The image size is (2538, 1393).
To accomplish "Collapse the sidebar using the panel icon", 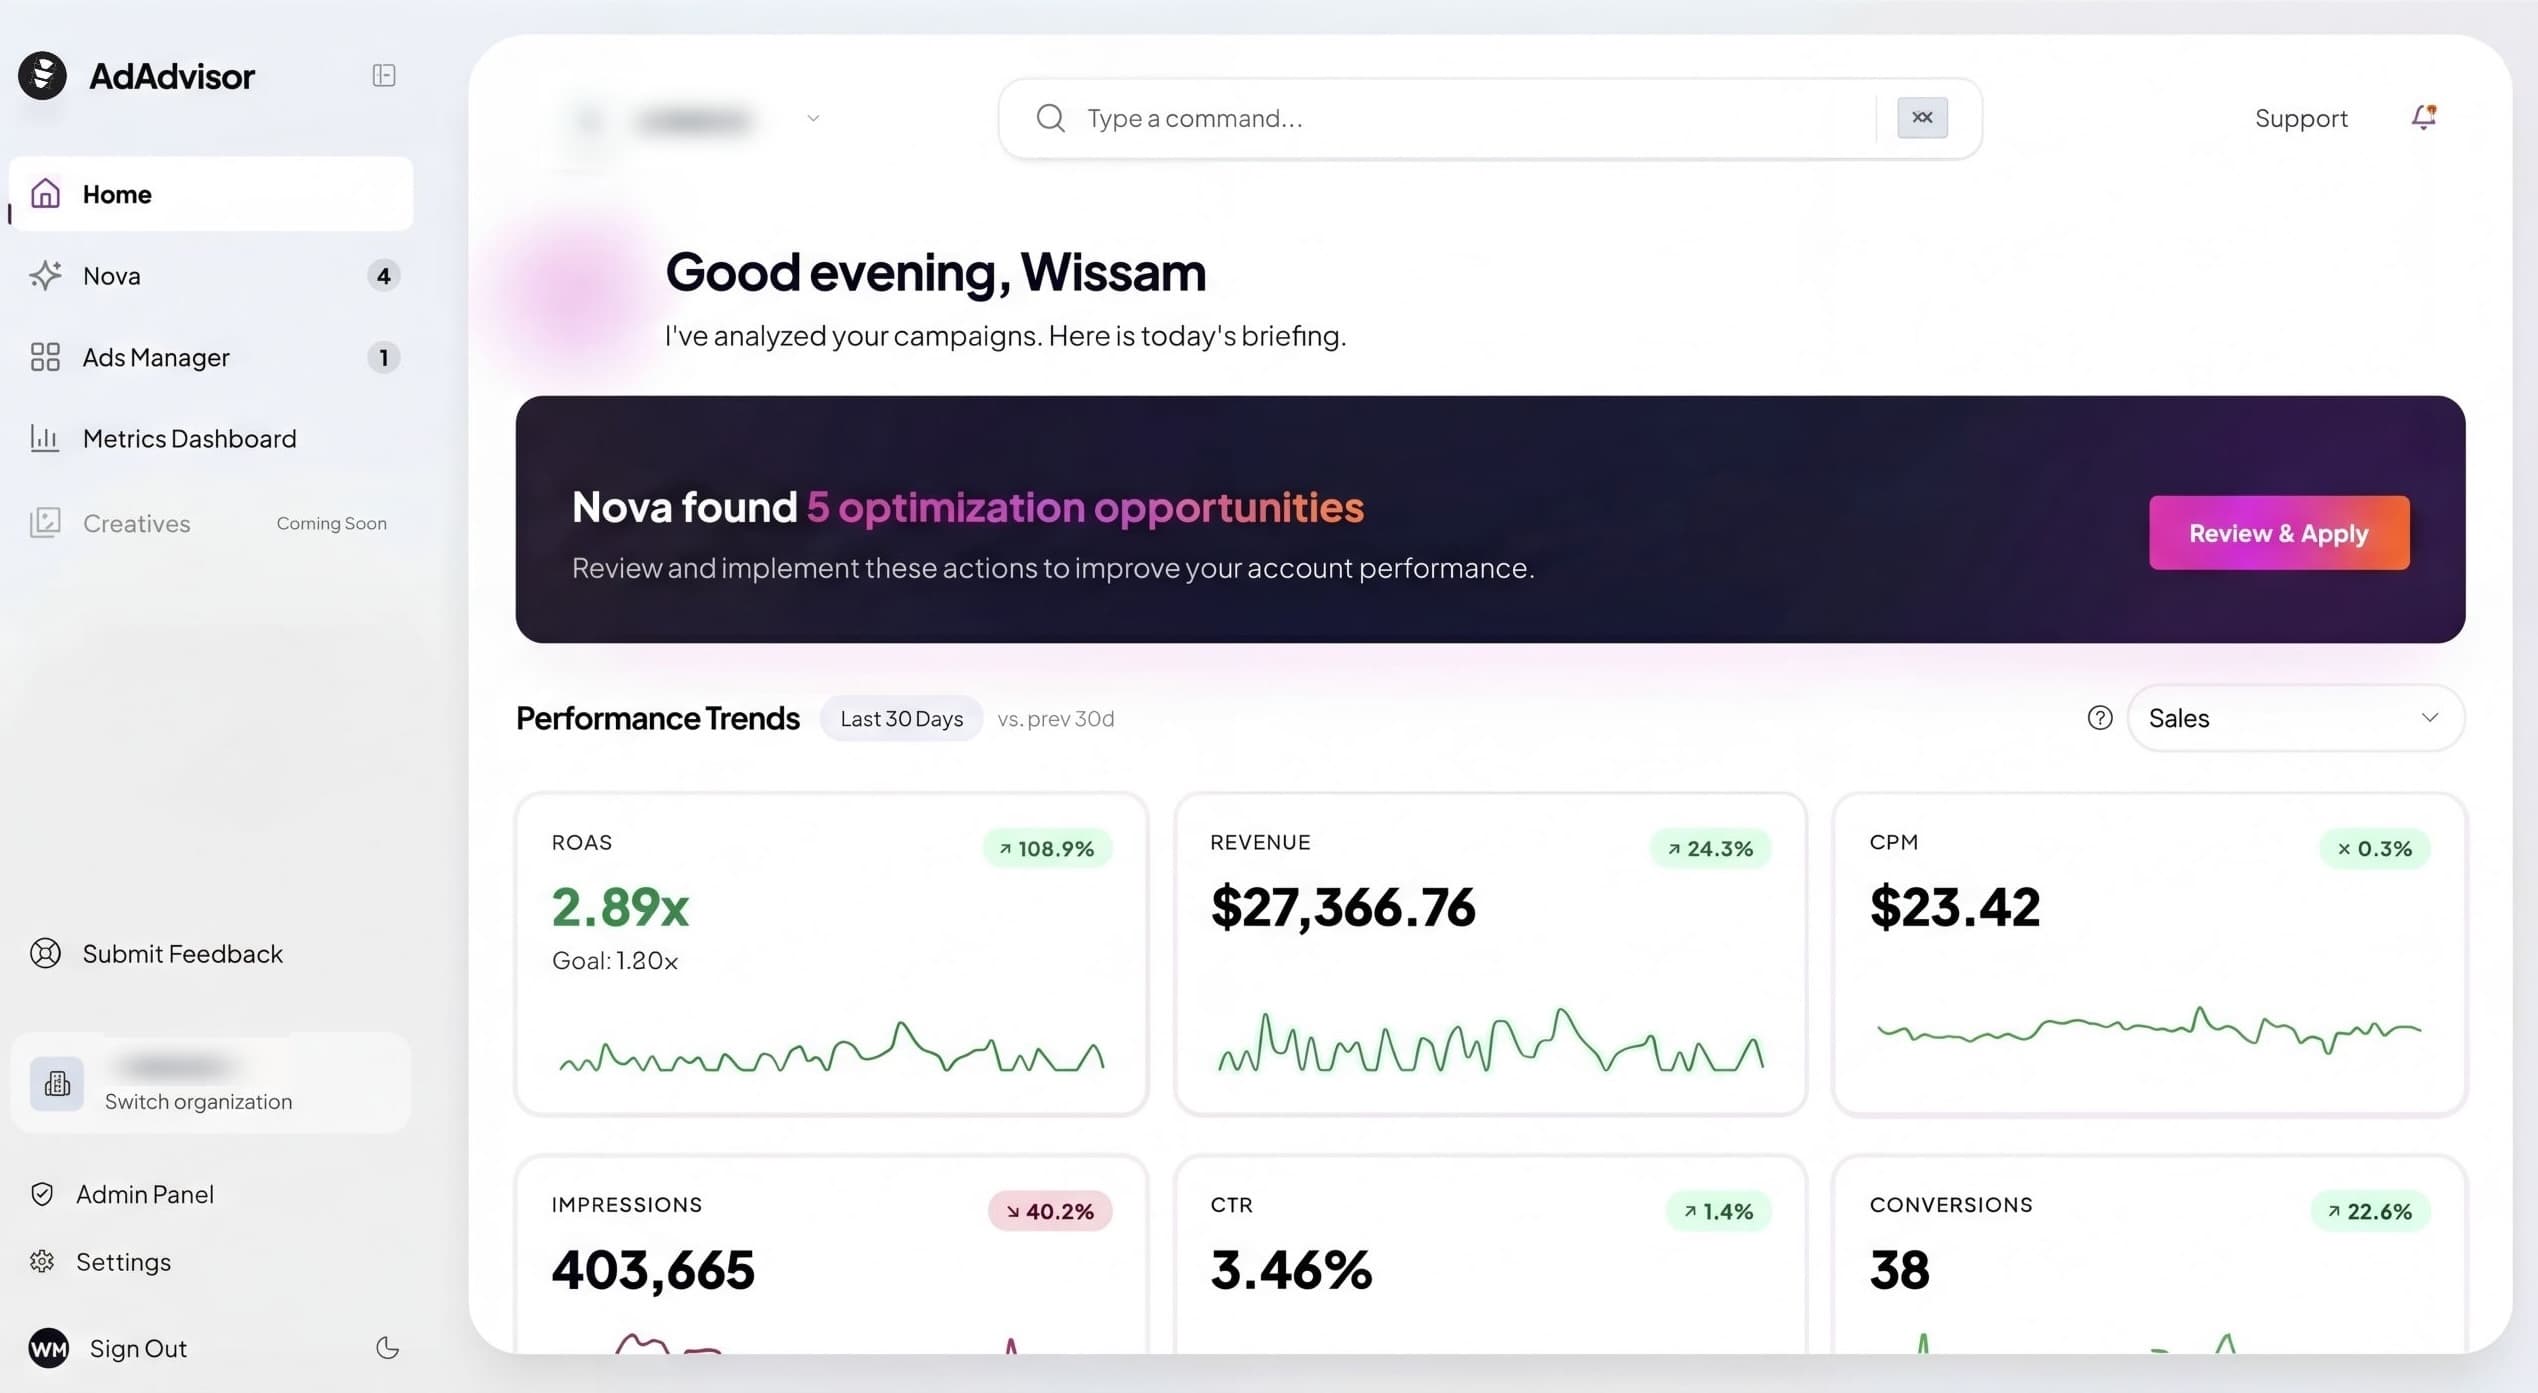I will 383,75.
